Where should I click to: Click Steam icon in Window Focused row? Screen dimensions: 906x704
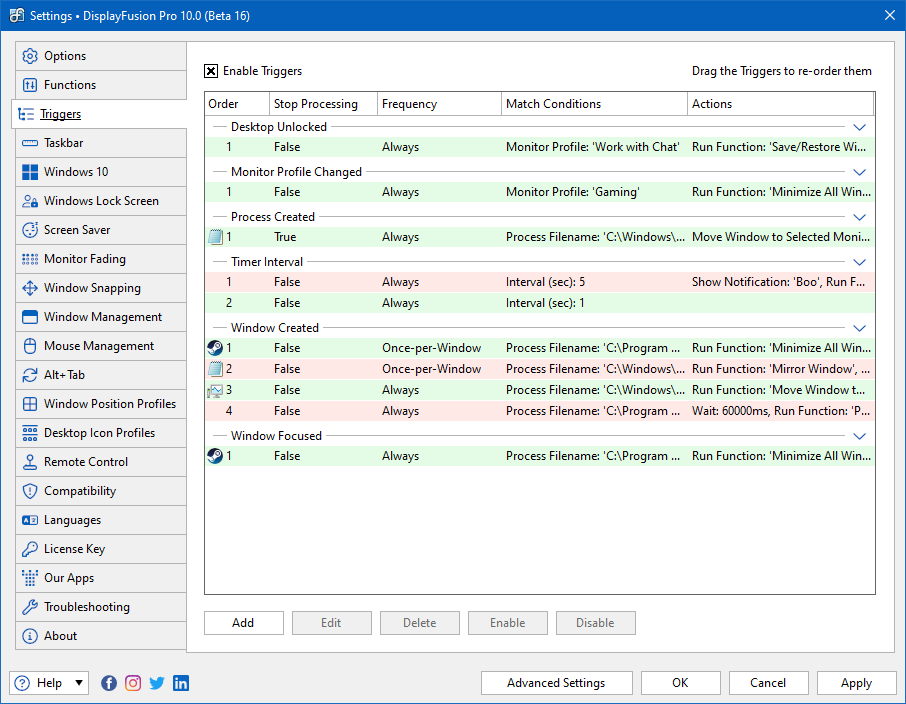[x=215, y=455]
